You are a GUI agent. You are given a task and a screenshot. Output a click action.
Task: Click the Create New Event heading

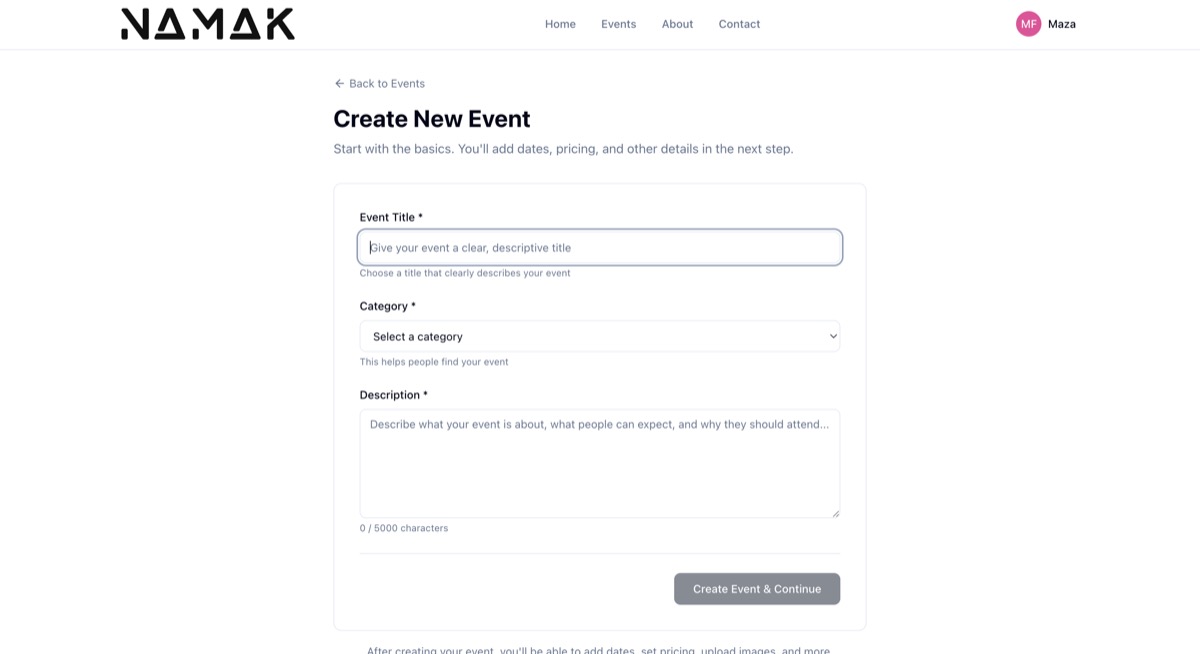pos(432,119)
